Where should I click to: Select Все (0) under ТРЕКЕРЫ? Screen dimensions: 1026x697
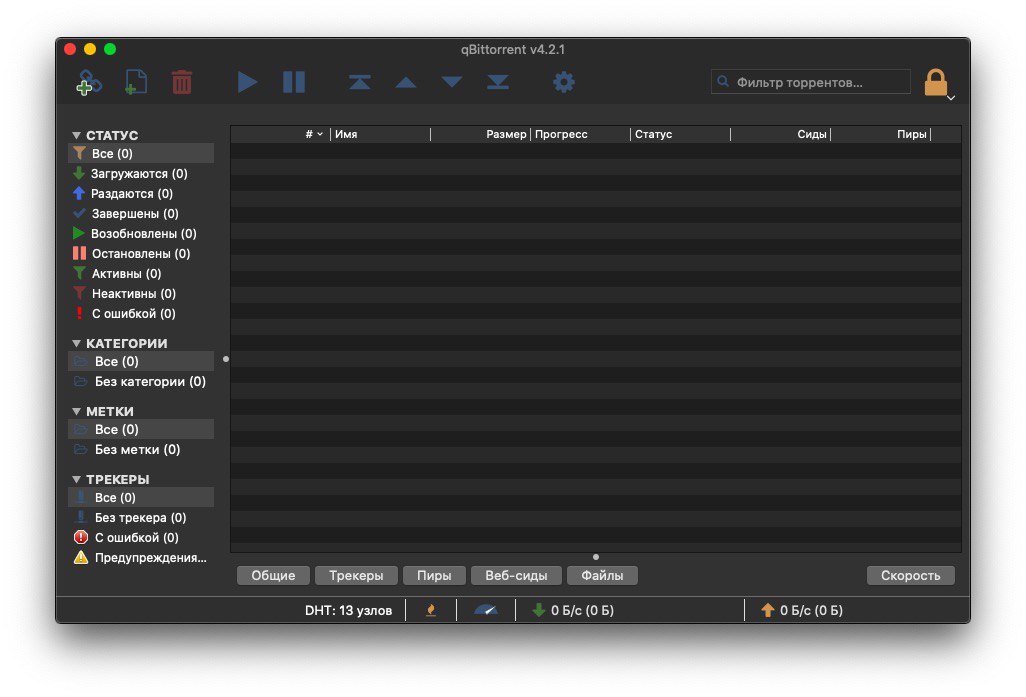pyautogui.click(x=141, y=497)
